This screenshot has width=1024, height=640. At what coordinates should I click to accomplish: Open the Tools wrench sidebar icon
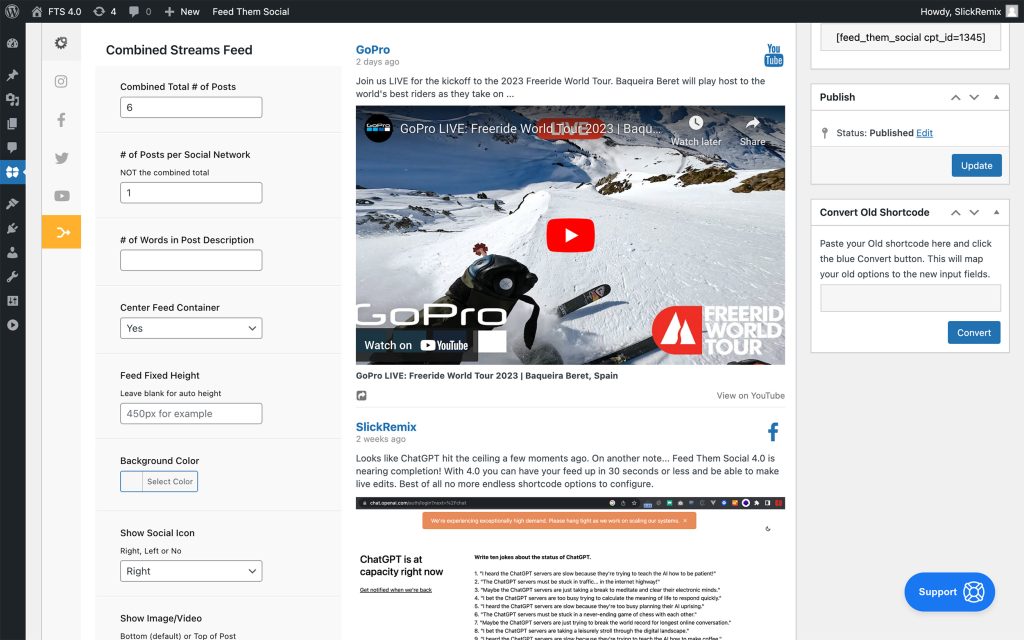click(12, 277)
